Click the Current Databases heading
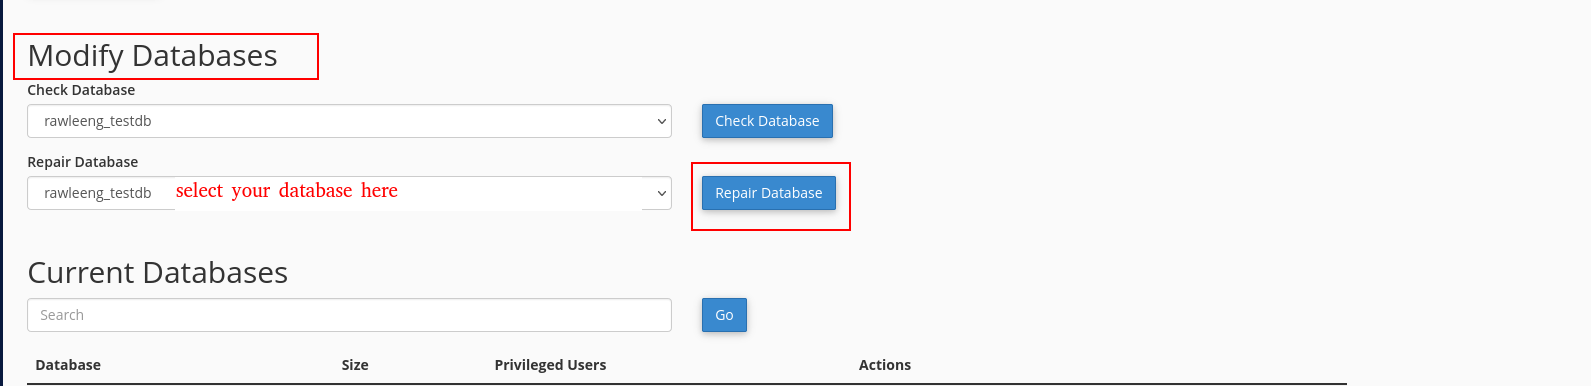The height and width of the screenshot is (386, 1591). click(x=157, y=273)
